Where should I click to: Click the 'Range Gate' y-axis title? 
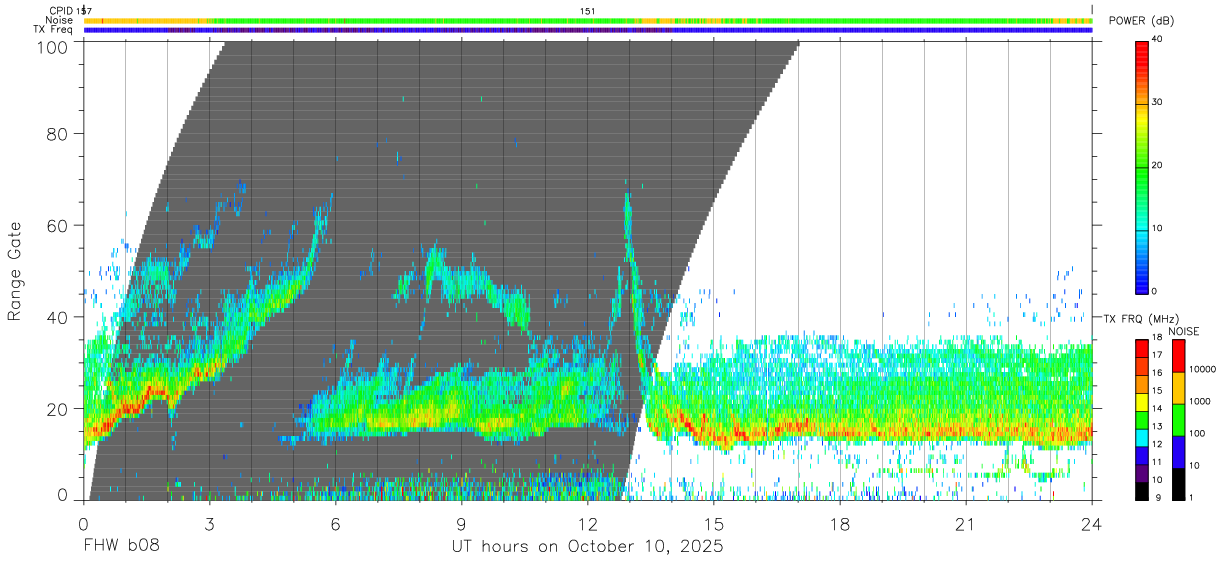(x=15, y=270)
